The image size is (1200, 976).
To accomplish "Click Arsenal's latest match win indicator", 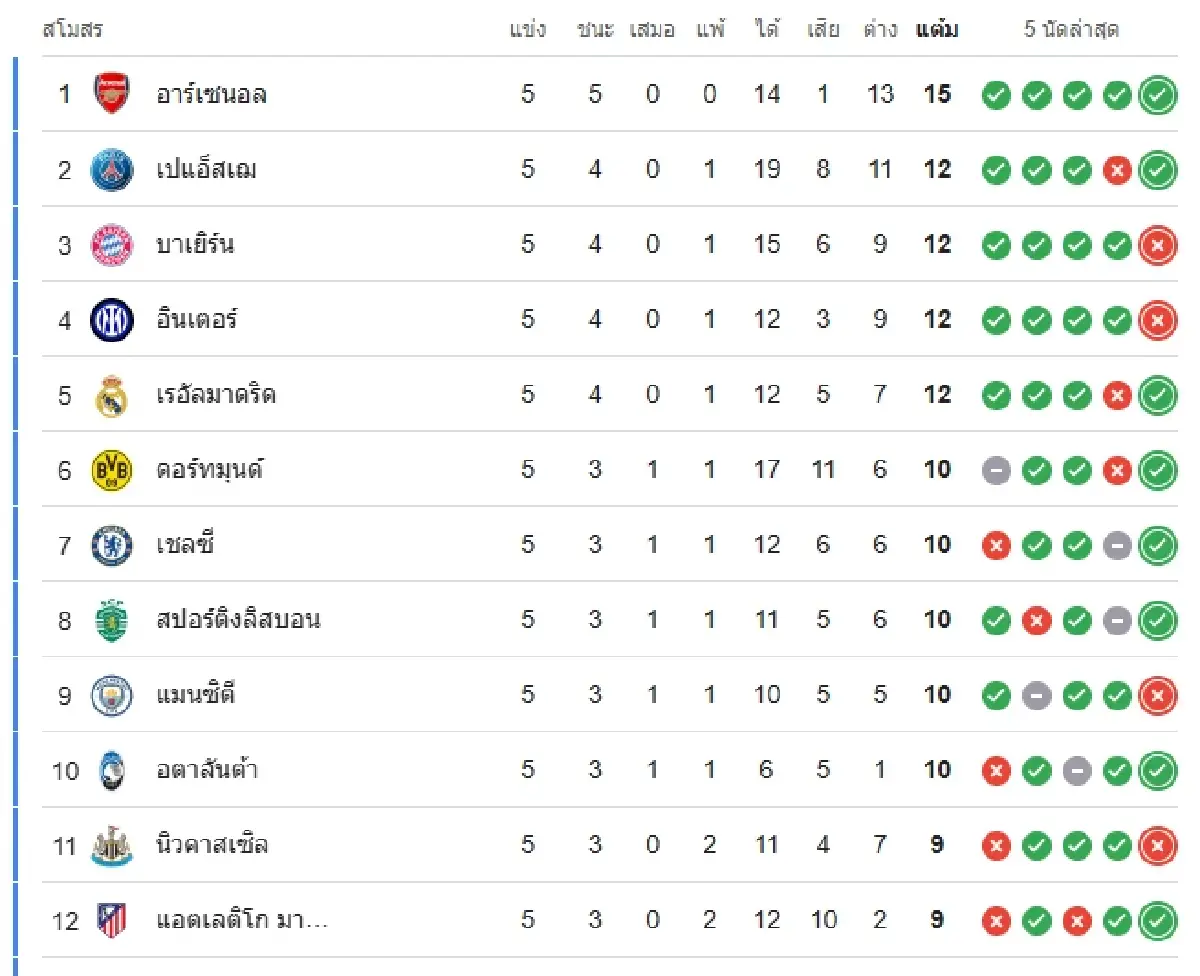I will tap(1157, 95).
